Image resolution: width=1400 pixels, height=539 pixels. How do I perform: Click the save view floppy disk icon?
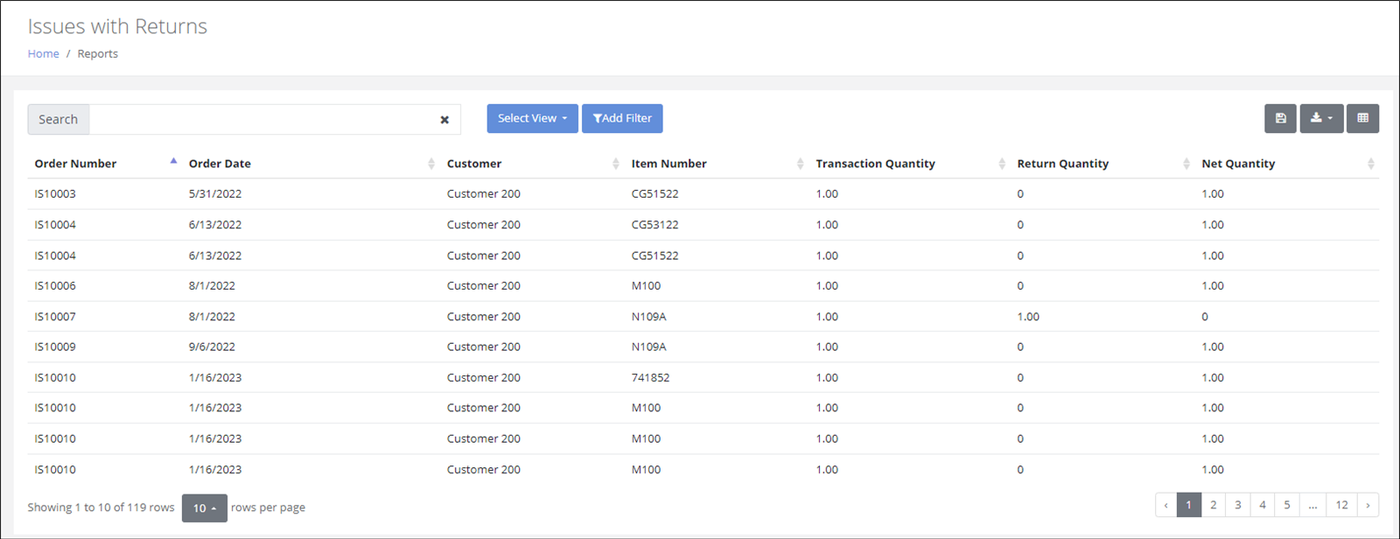[x=1280, y=118]
